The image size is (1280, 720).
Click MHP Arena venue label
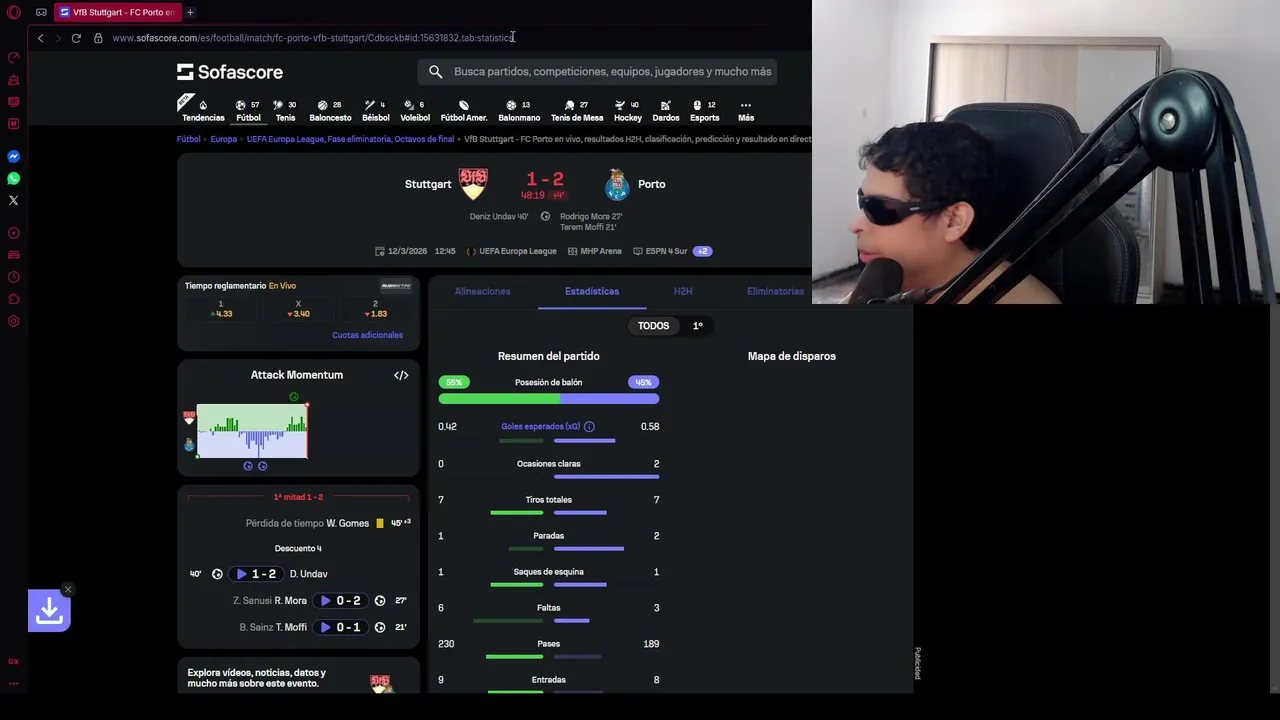600,251
